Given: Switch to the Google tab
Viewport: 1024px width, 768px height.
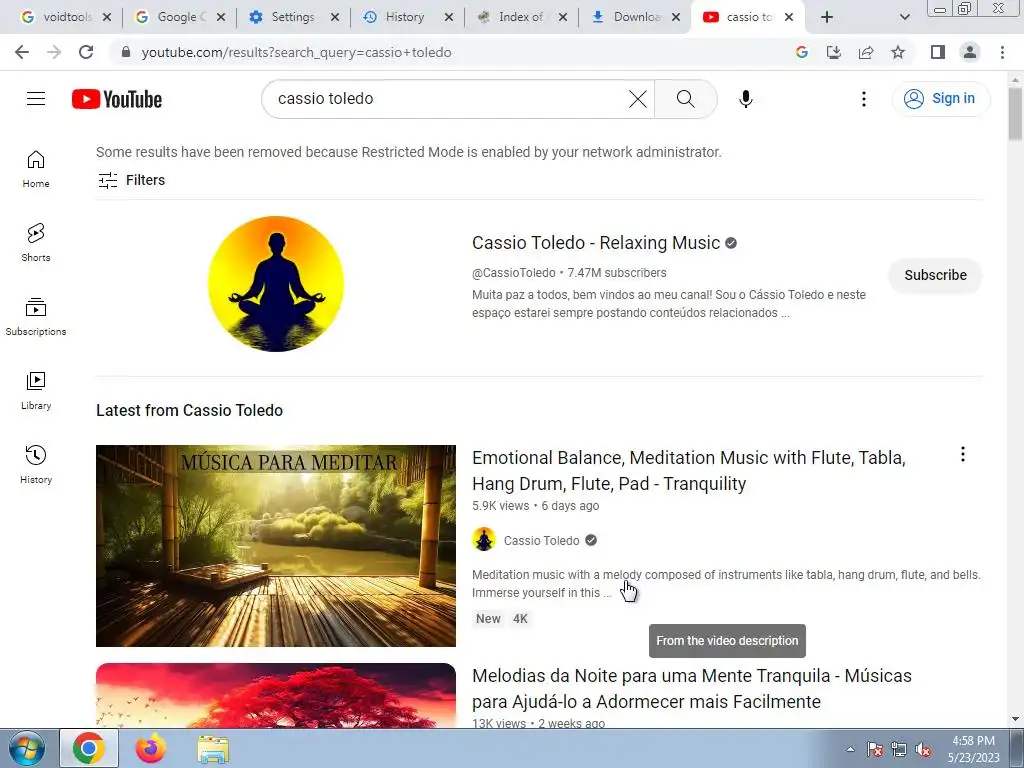Looking at the screenshot, I should pos(171,17).
